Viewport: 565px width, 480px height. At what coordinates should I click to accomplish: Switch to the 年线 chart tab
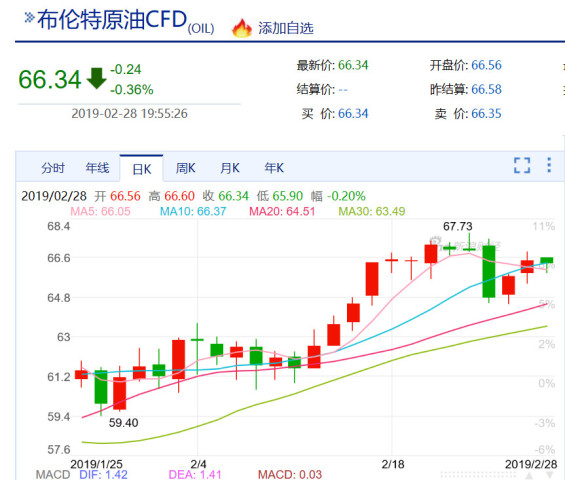[97, 168]
